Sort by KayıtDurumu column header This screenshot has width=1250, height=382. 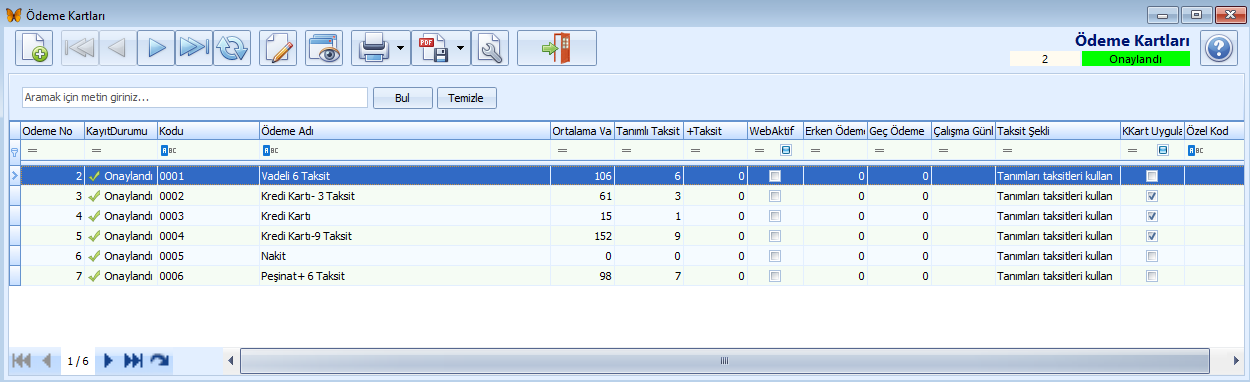click(120, 131)
